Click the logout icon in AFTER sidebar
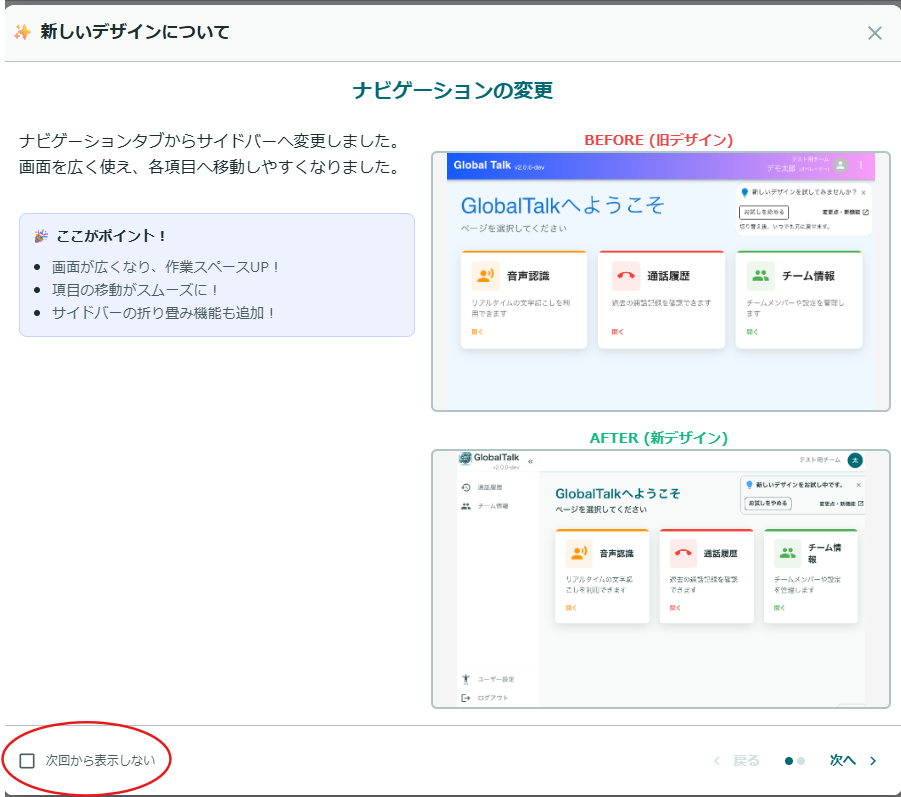 (466, 697)
